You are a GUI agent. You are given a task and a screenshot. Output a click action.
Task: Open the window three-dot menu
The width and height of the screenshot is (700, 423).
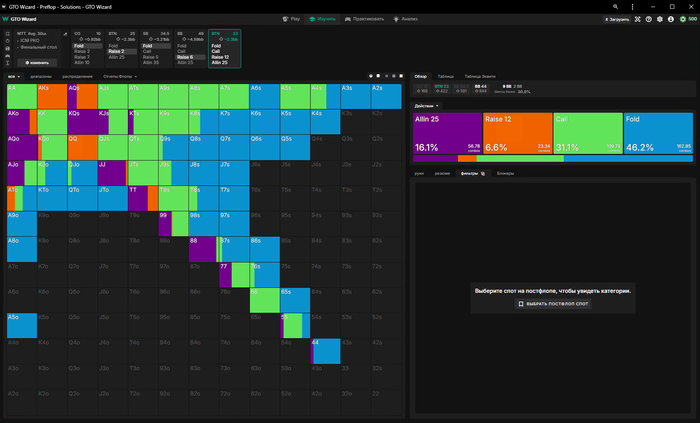(632, 7)
